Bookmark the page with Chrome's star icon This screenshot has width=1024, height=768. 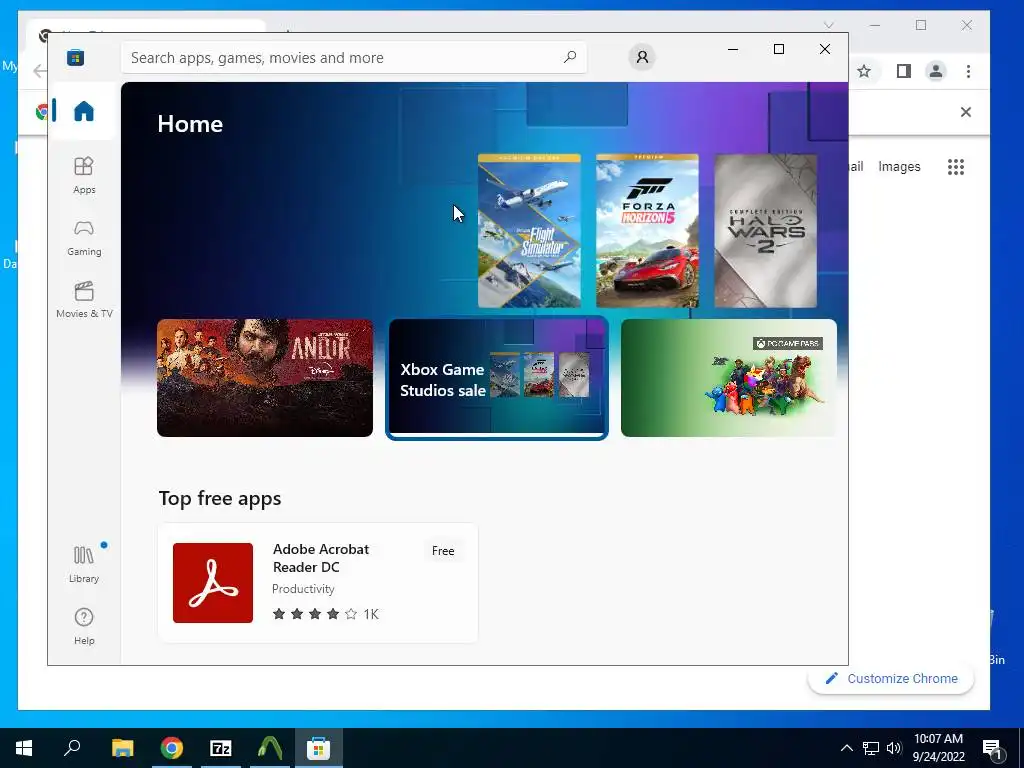864,71
